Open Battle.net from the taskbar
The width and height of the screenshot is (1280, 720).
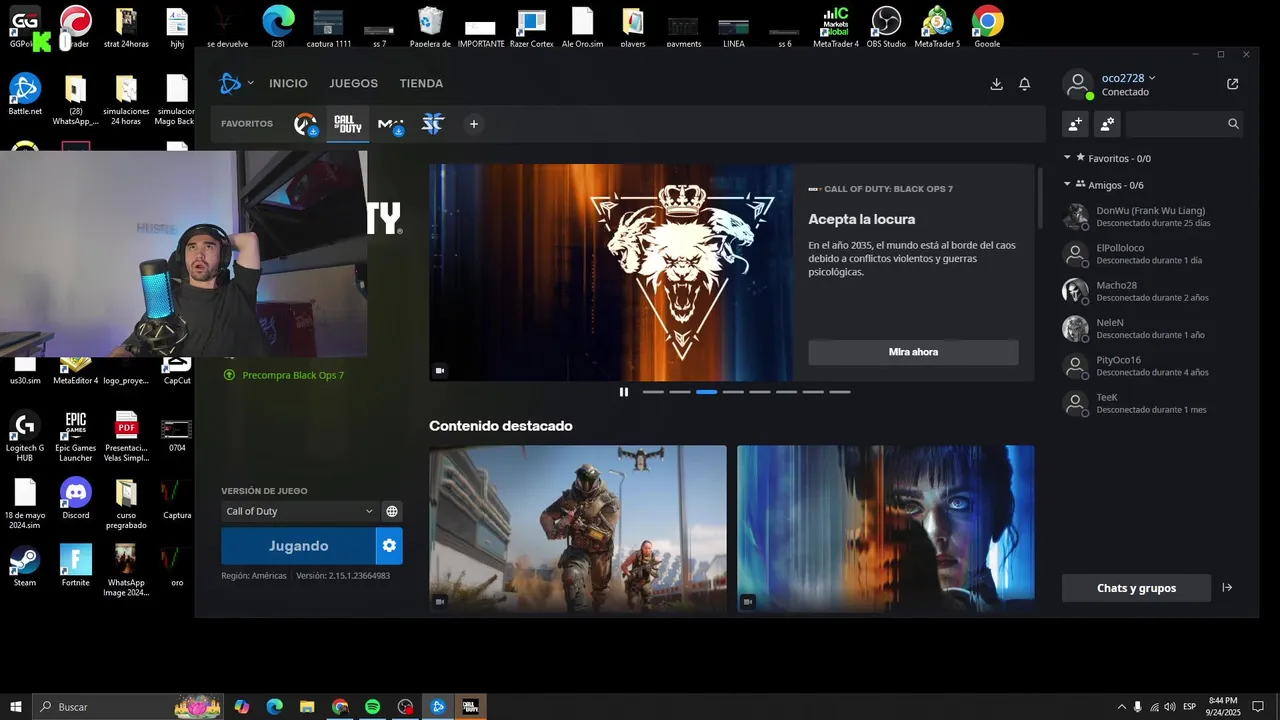437,707
